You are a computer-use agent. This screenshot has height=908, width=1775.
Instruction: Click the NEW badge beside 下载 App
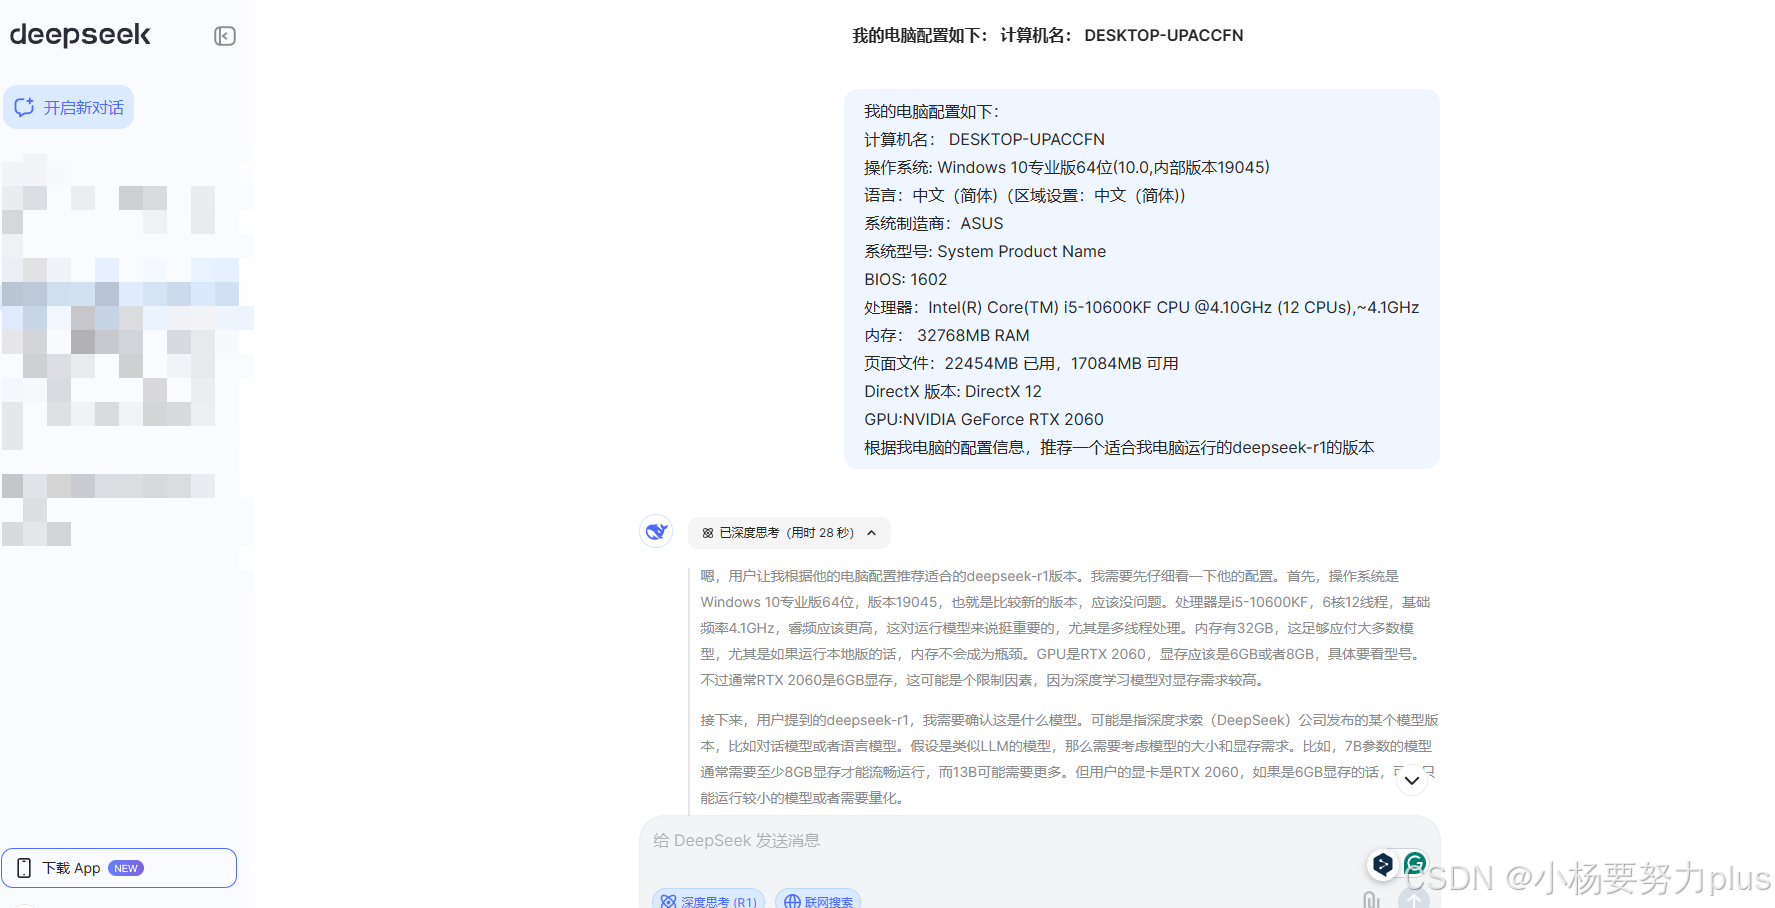126,868
